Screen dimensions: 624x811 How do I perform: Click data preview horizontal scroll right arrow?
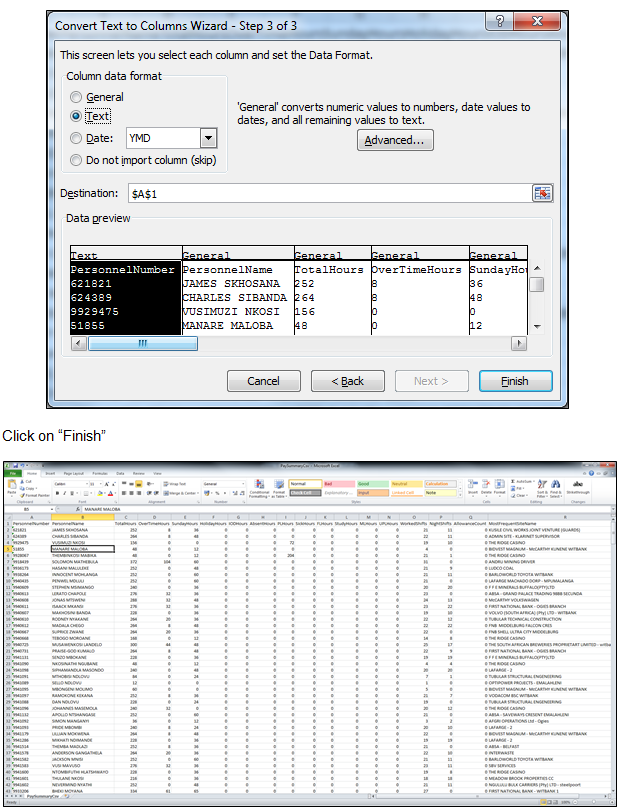tap(518, 343)
